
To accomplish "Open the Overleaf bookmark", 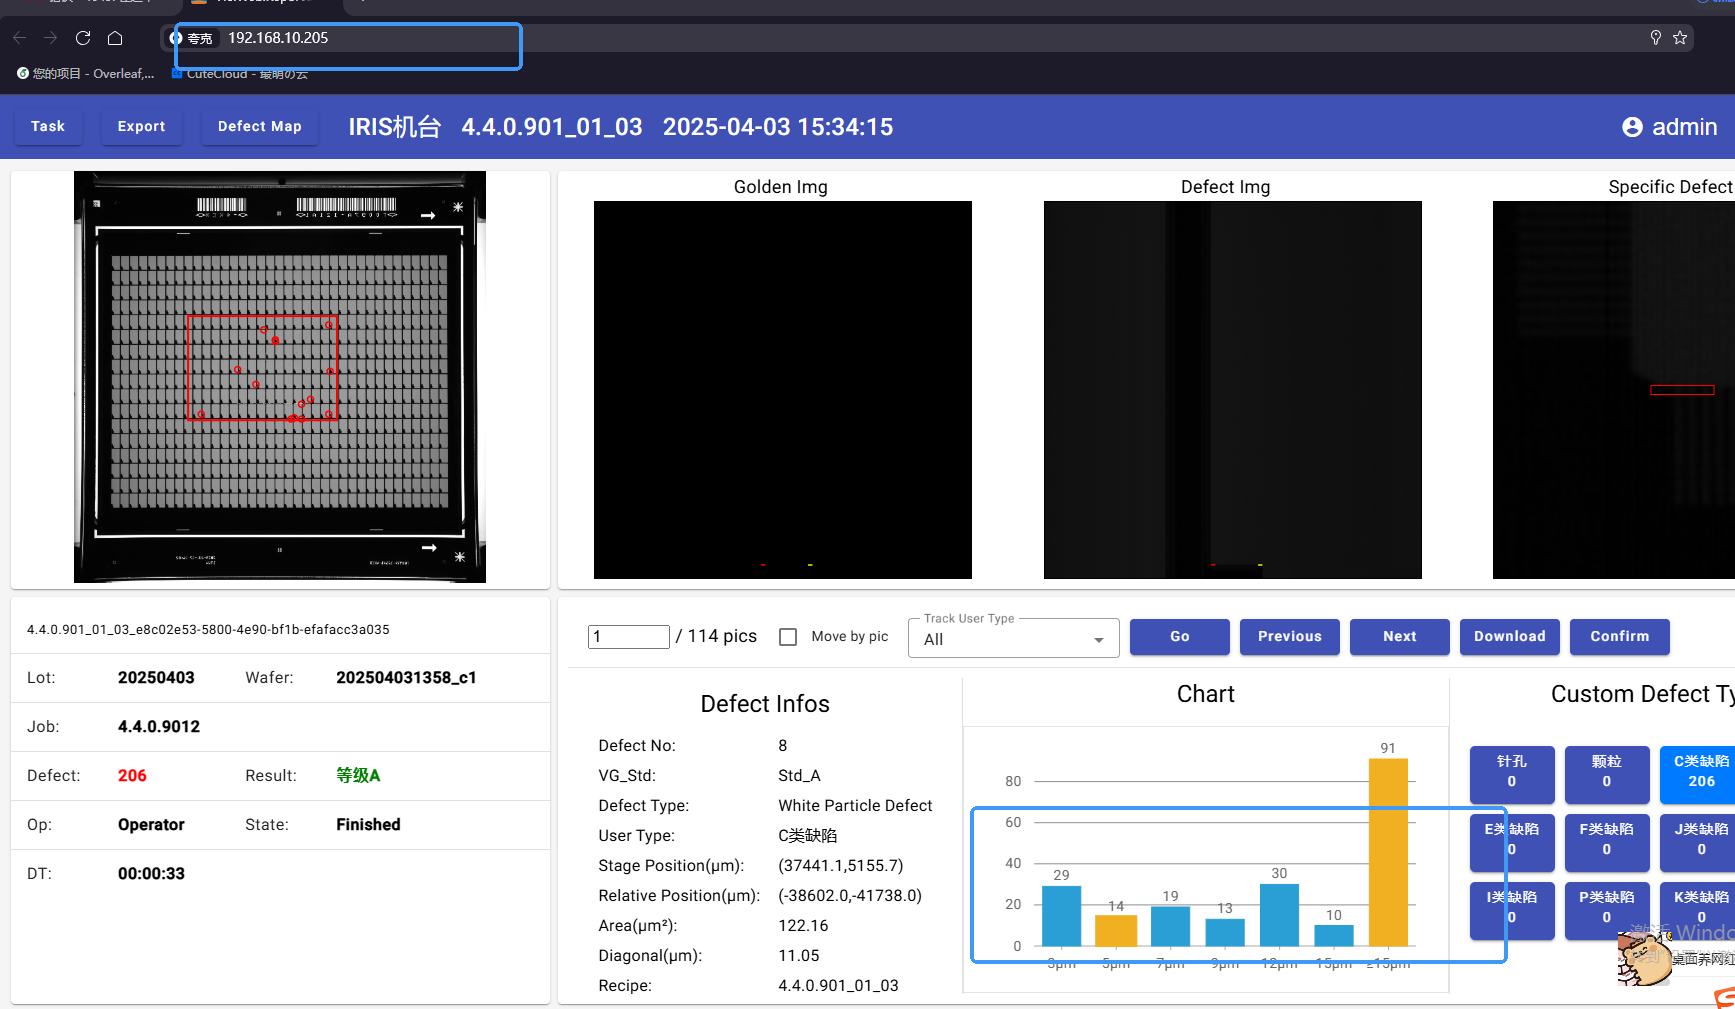I will (x=86, y=74).
